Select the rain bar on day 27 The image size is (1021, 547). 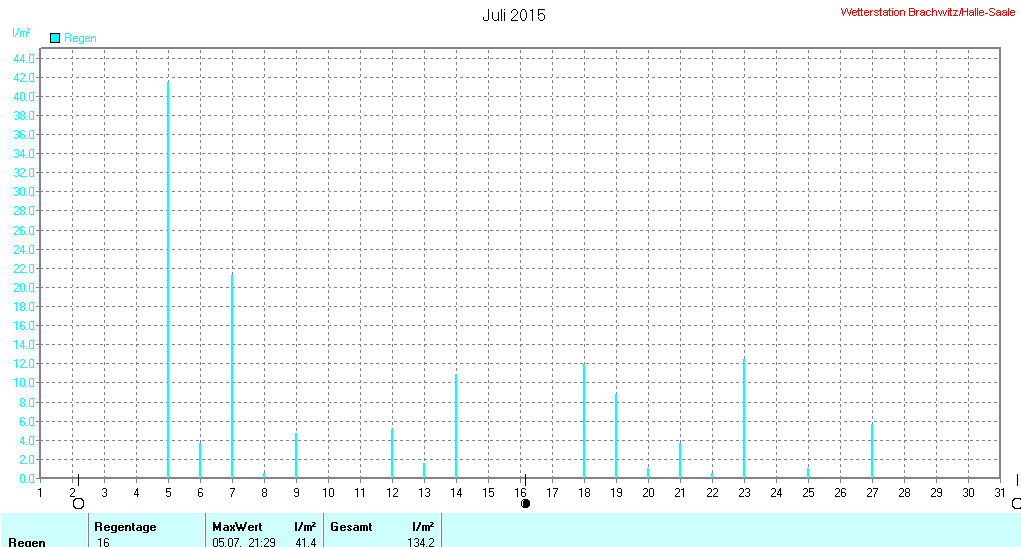(x=872, y=451)
